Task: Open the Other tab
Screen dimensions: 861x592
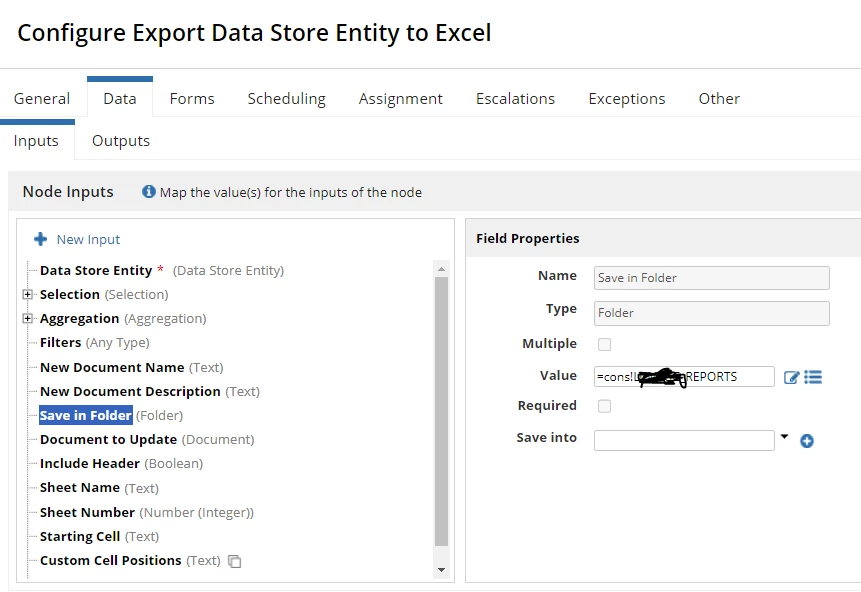Action: (719, 99)
